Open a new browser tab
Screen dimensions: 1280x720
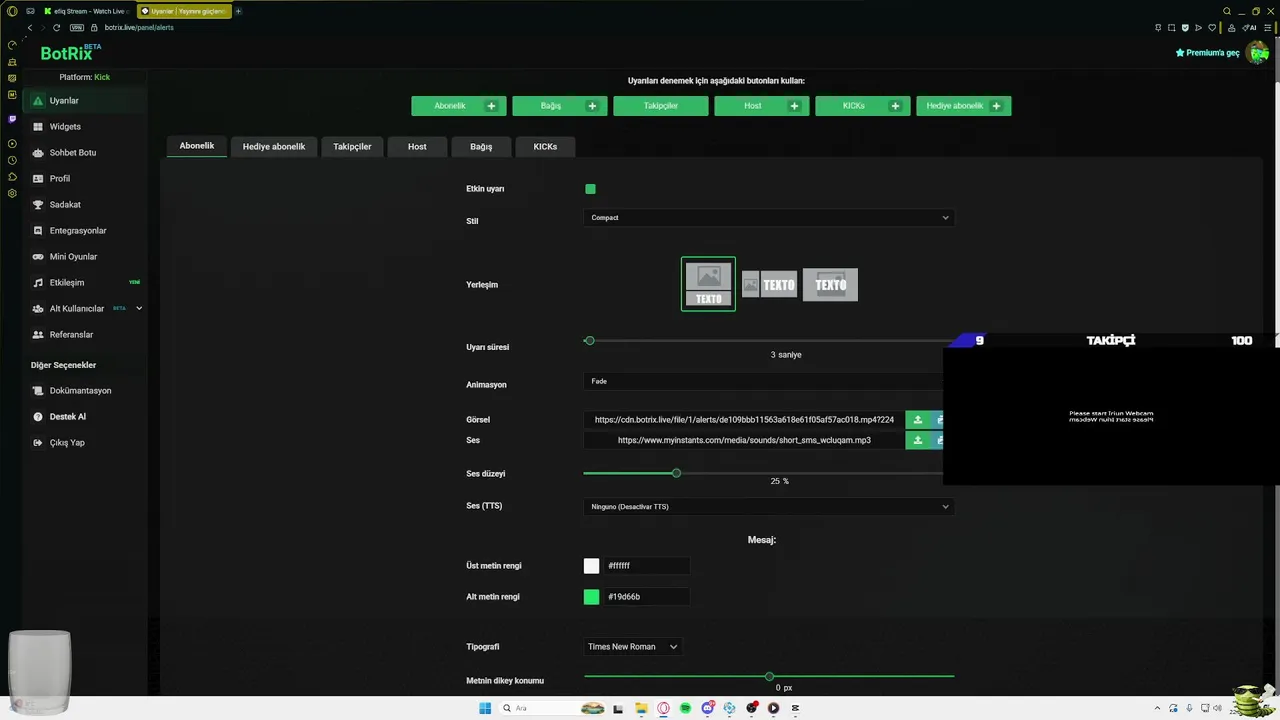pos(238,11)
